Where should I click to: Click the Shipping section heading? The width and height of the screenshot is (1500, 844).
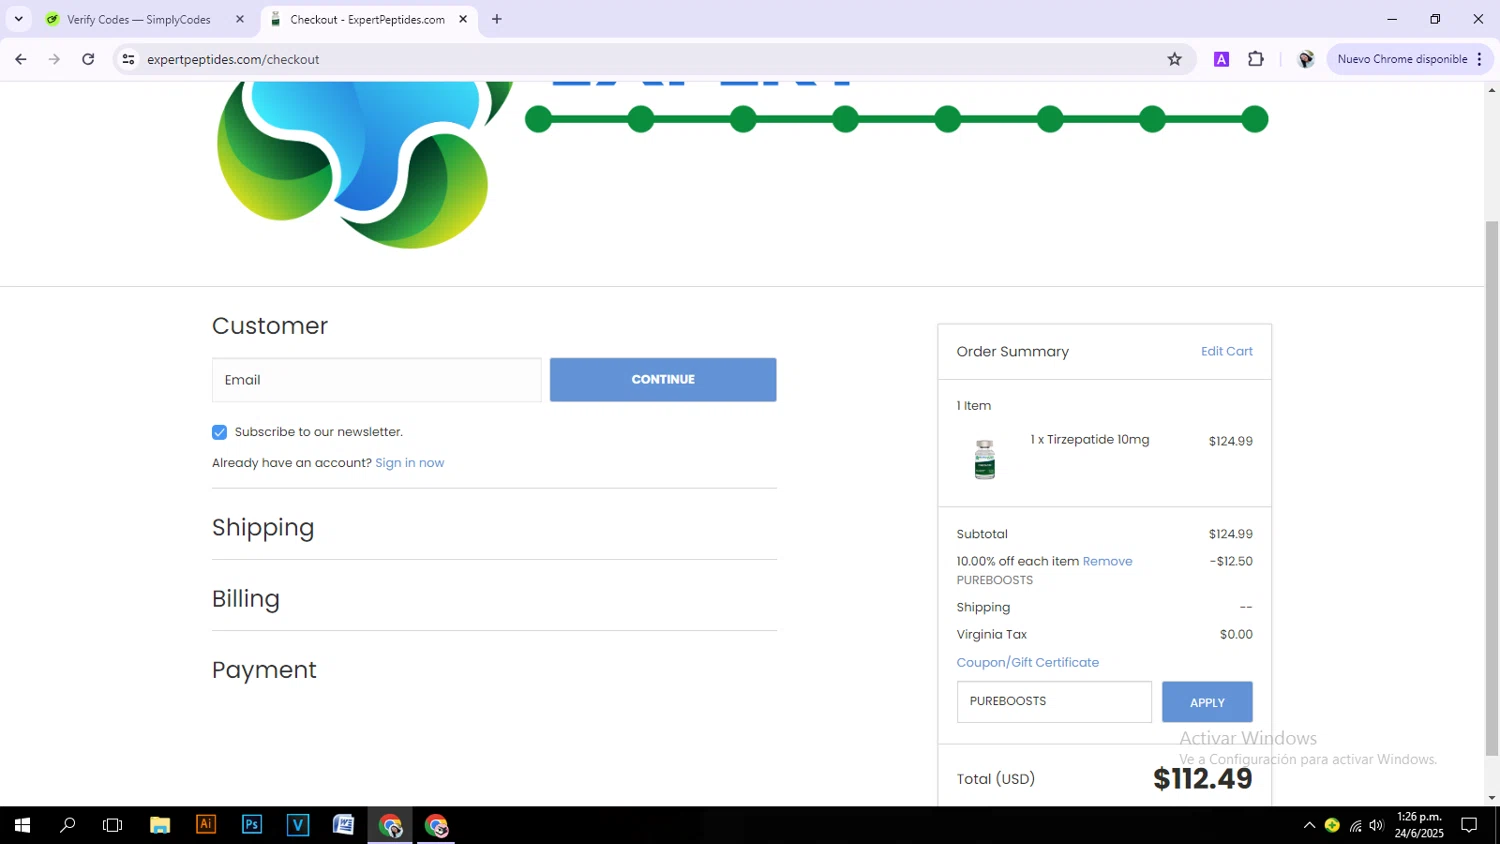[263, 528]
